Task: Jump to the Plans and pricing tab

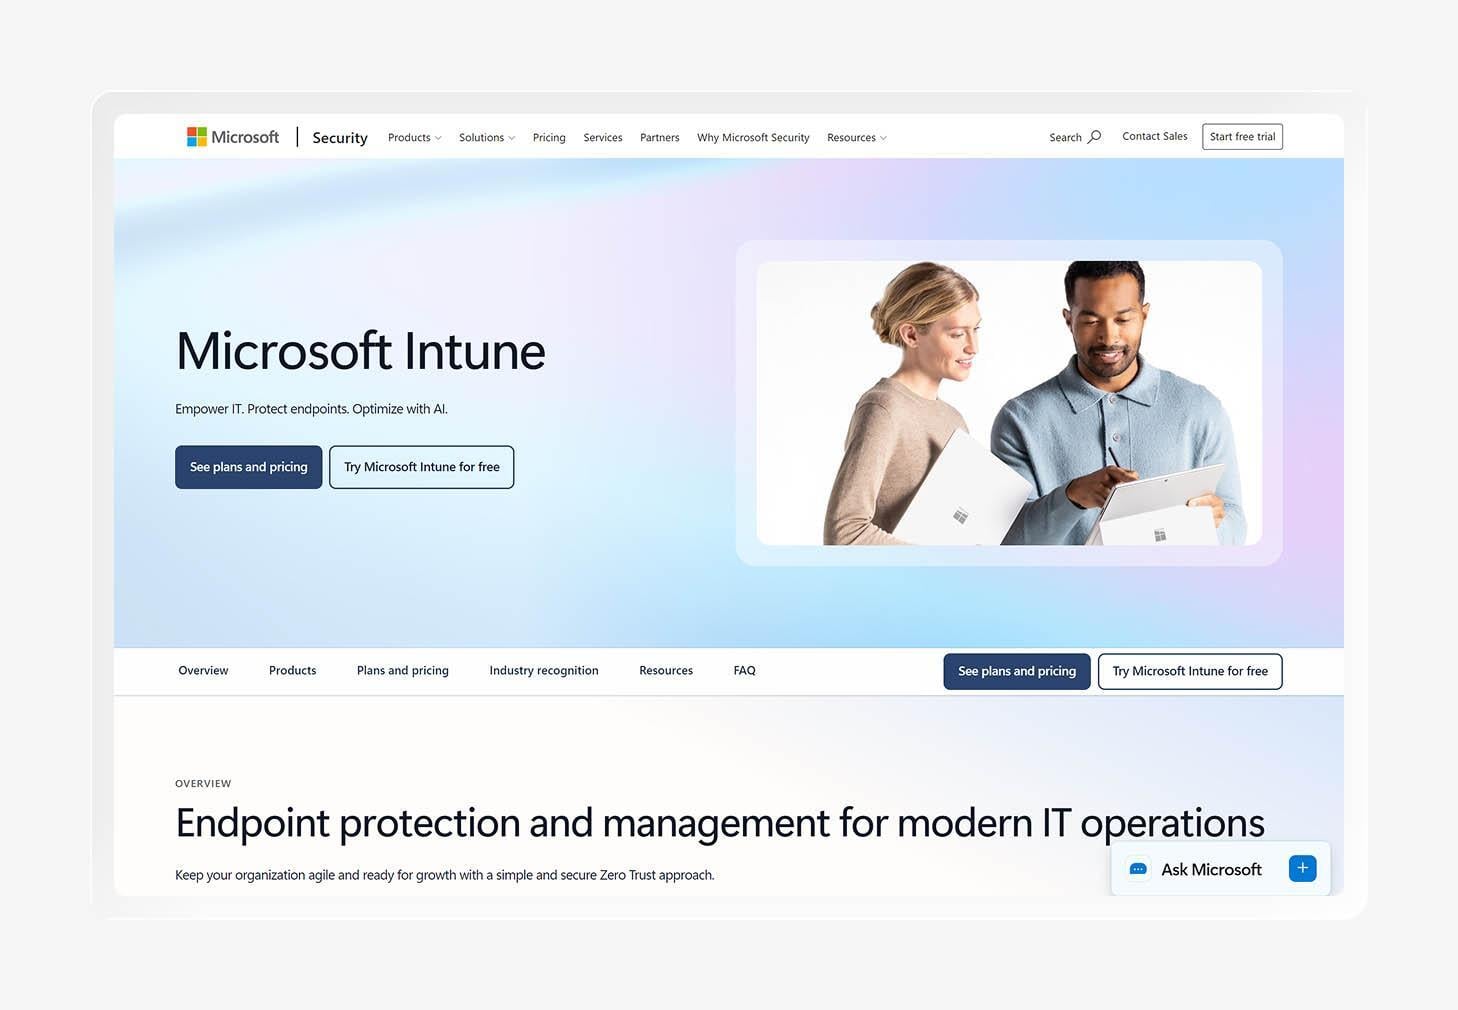Action: [403, 671]
